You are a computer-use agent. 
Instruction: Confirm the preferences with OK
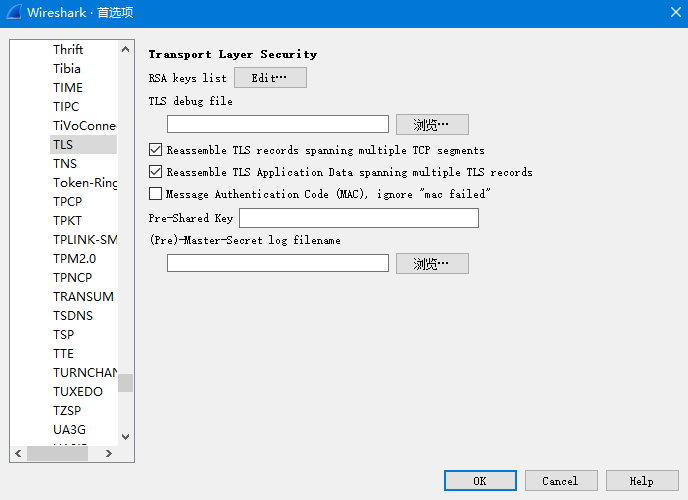(480, 481)
